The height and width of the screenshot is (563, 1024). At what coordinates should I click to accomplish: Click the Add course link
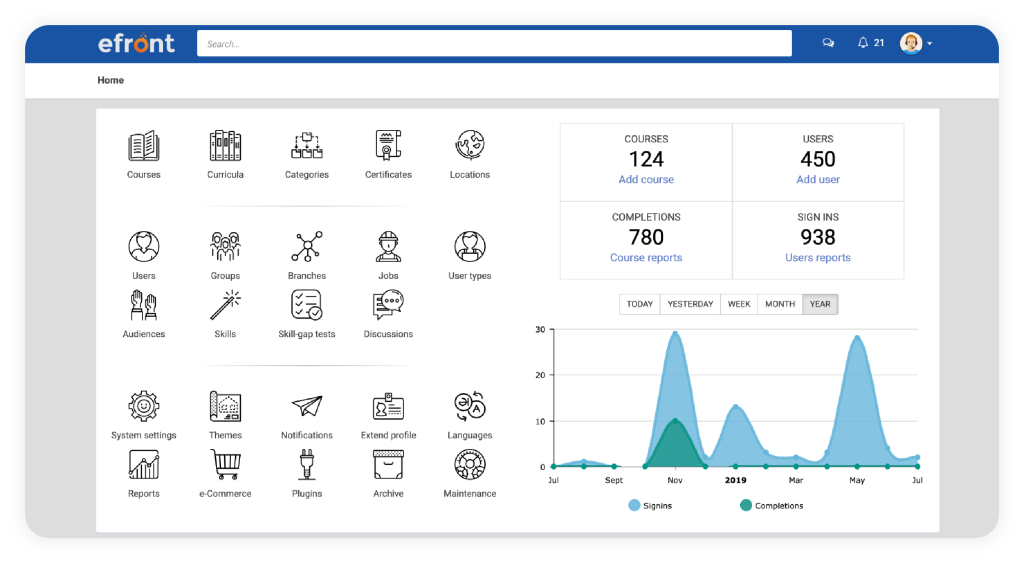coord(646,180)
